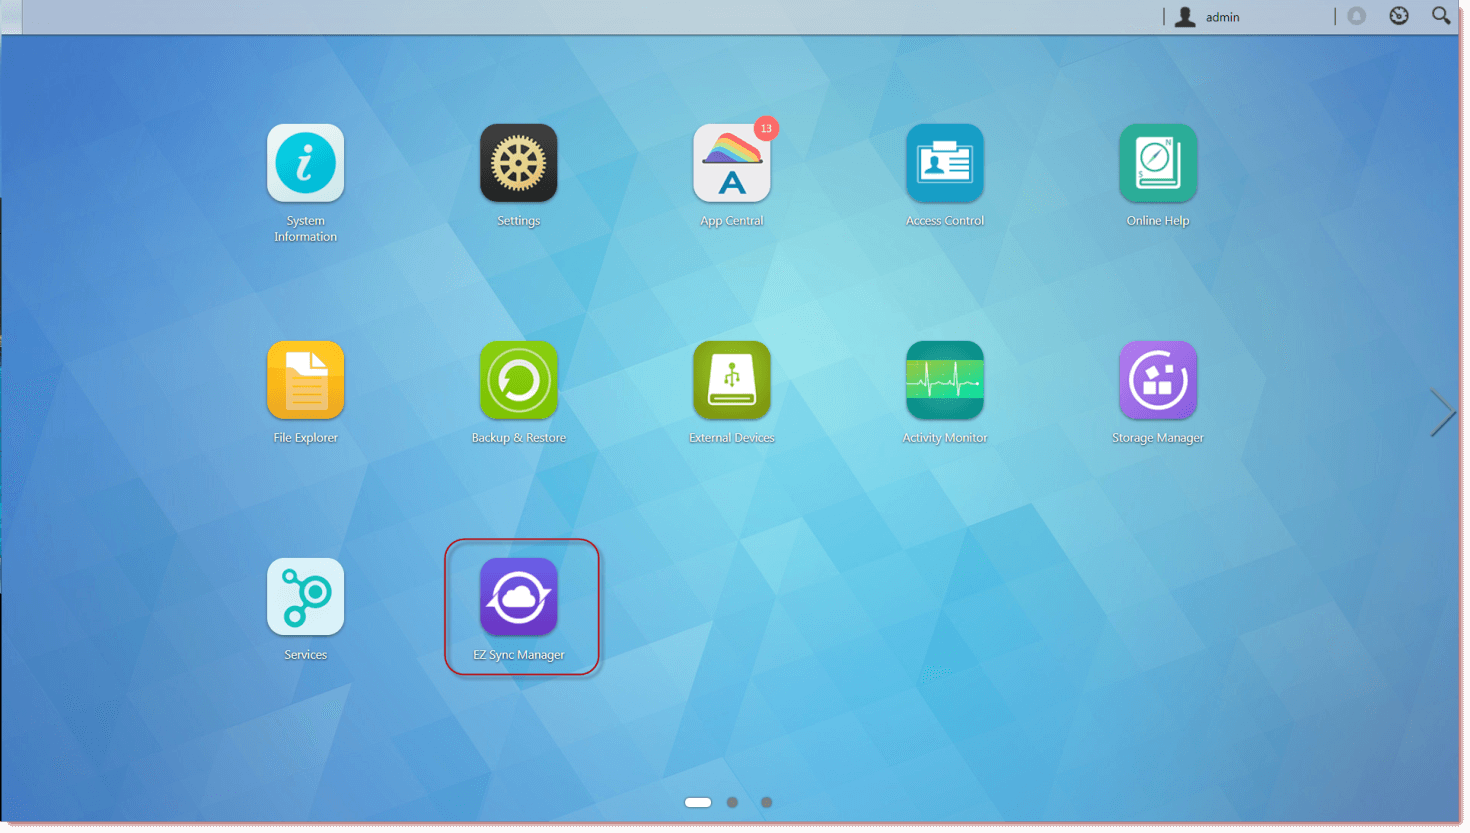Click the 'Activity Monitor' label
Image resolution: width=1470 pixels, height=833 pixels.
click(944, 438)
